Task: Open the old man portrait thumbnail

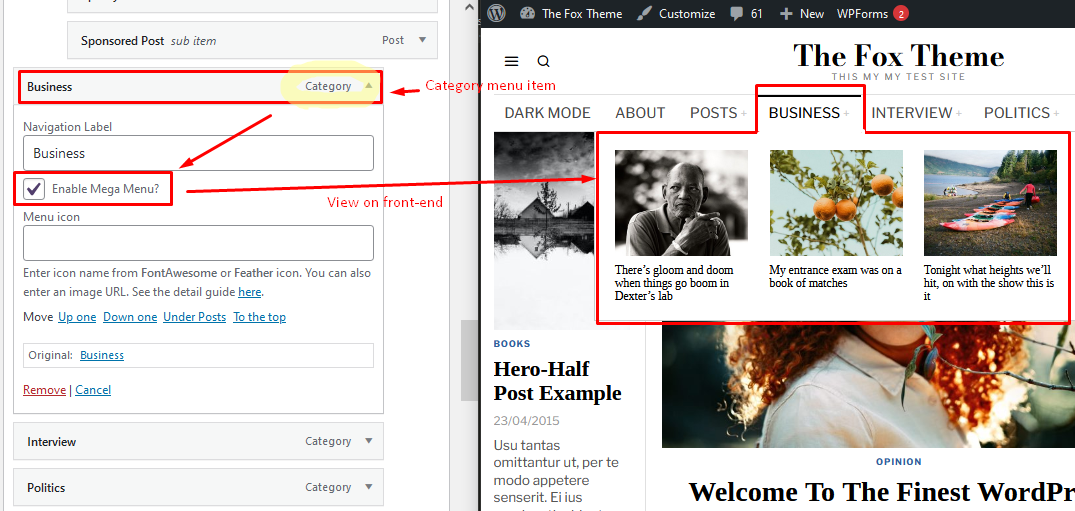Action: (x=681, y=203)
